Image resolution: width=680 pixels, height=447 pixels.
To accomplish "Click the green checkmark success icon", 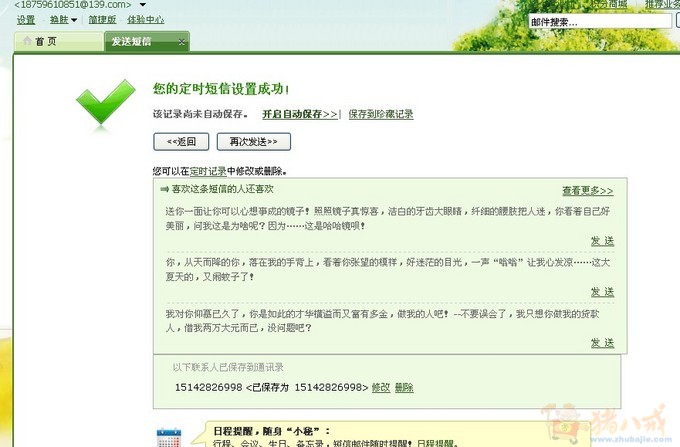I will [106, 102].
